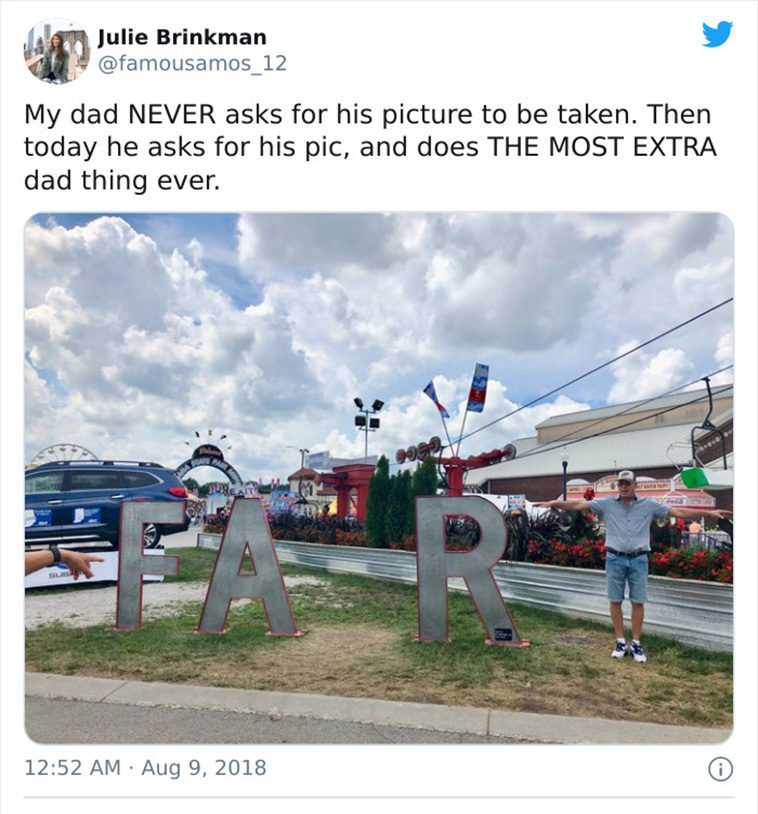Viewport: 758px width, 814px height.
Task: Click the blue SUV in the photo
Action: 104,501
